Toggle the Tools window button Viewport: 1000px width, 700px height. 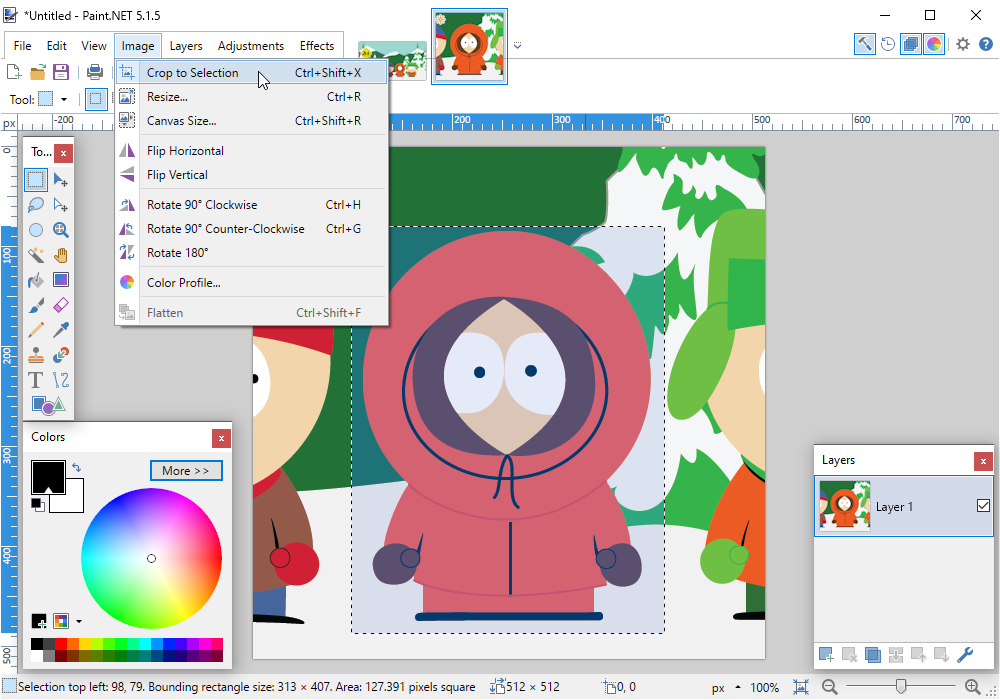click(864, 44)
